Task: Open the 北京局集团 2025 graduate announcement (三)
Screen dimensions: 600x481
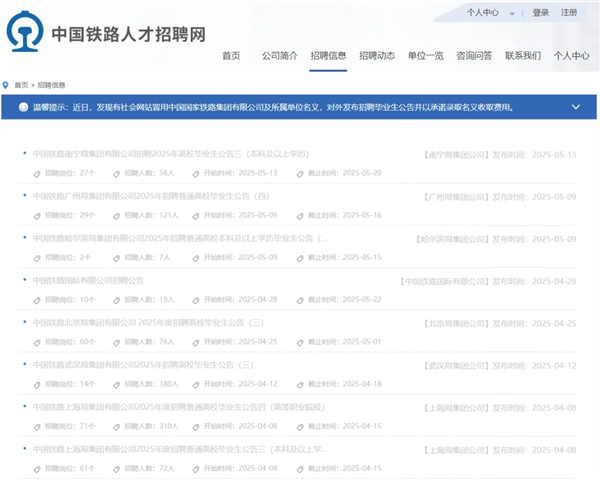Action: point(148,323)
